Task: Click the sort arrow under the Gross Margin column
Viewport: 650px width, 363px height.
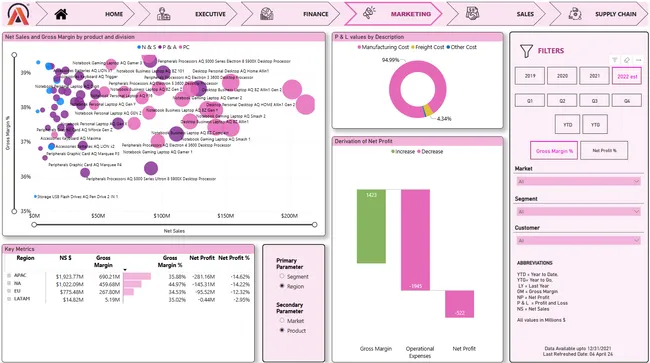Action: (125, 270)
